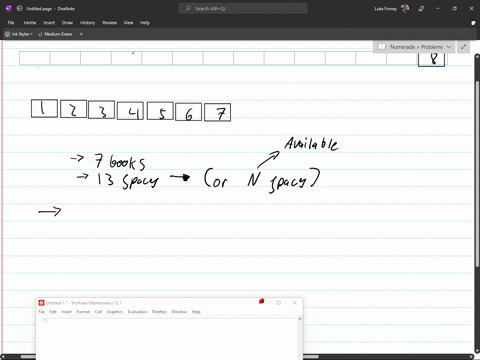This screenshot has height=360, width=480.
Task: Click the vertical scrollbar in OneNote
Action: tap(477, 173)
